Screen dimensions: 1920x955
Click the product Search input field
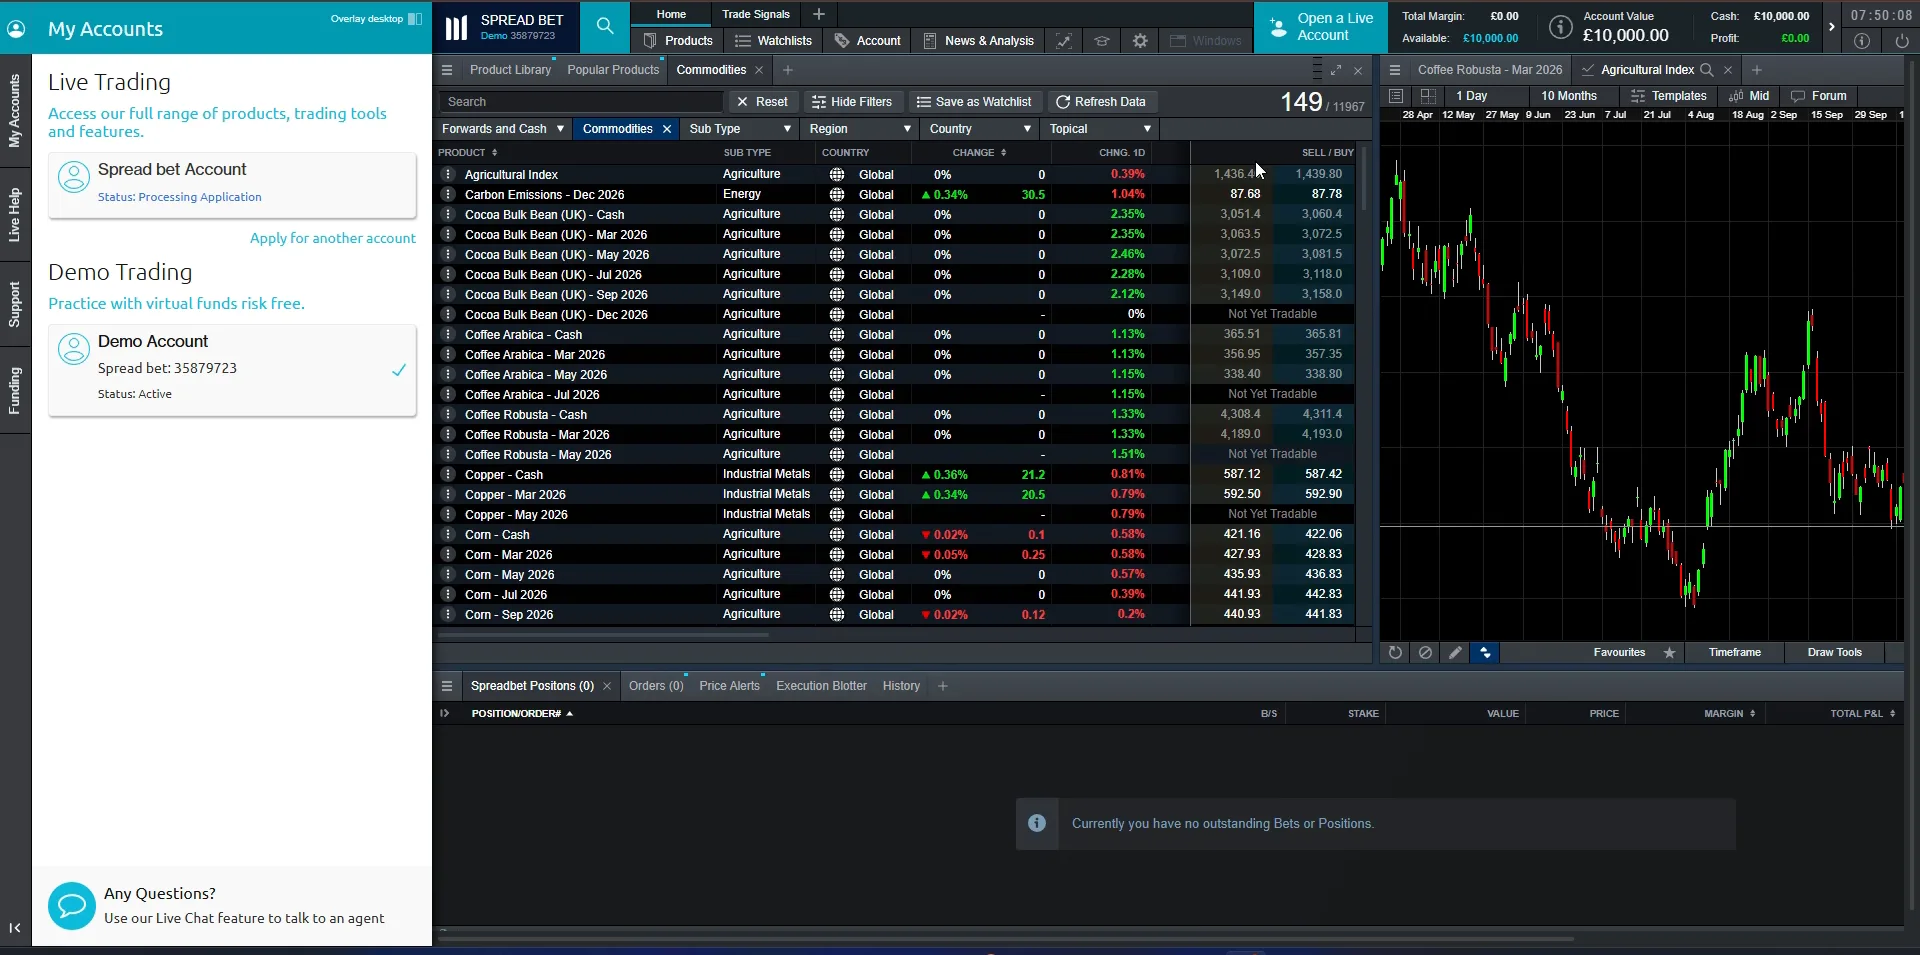580,102
